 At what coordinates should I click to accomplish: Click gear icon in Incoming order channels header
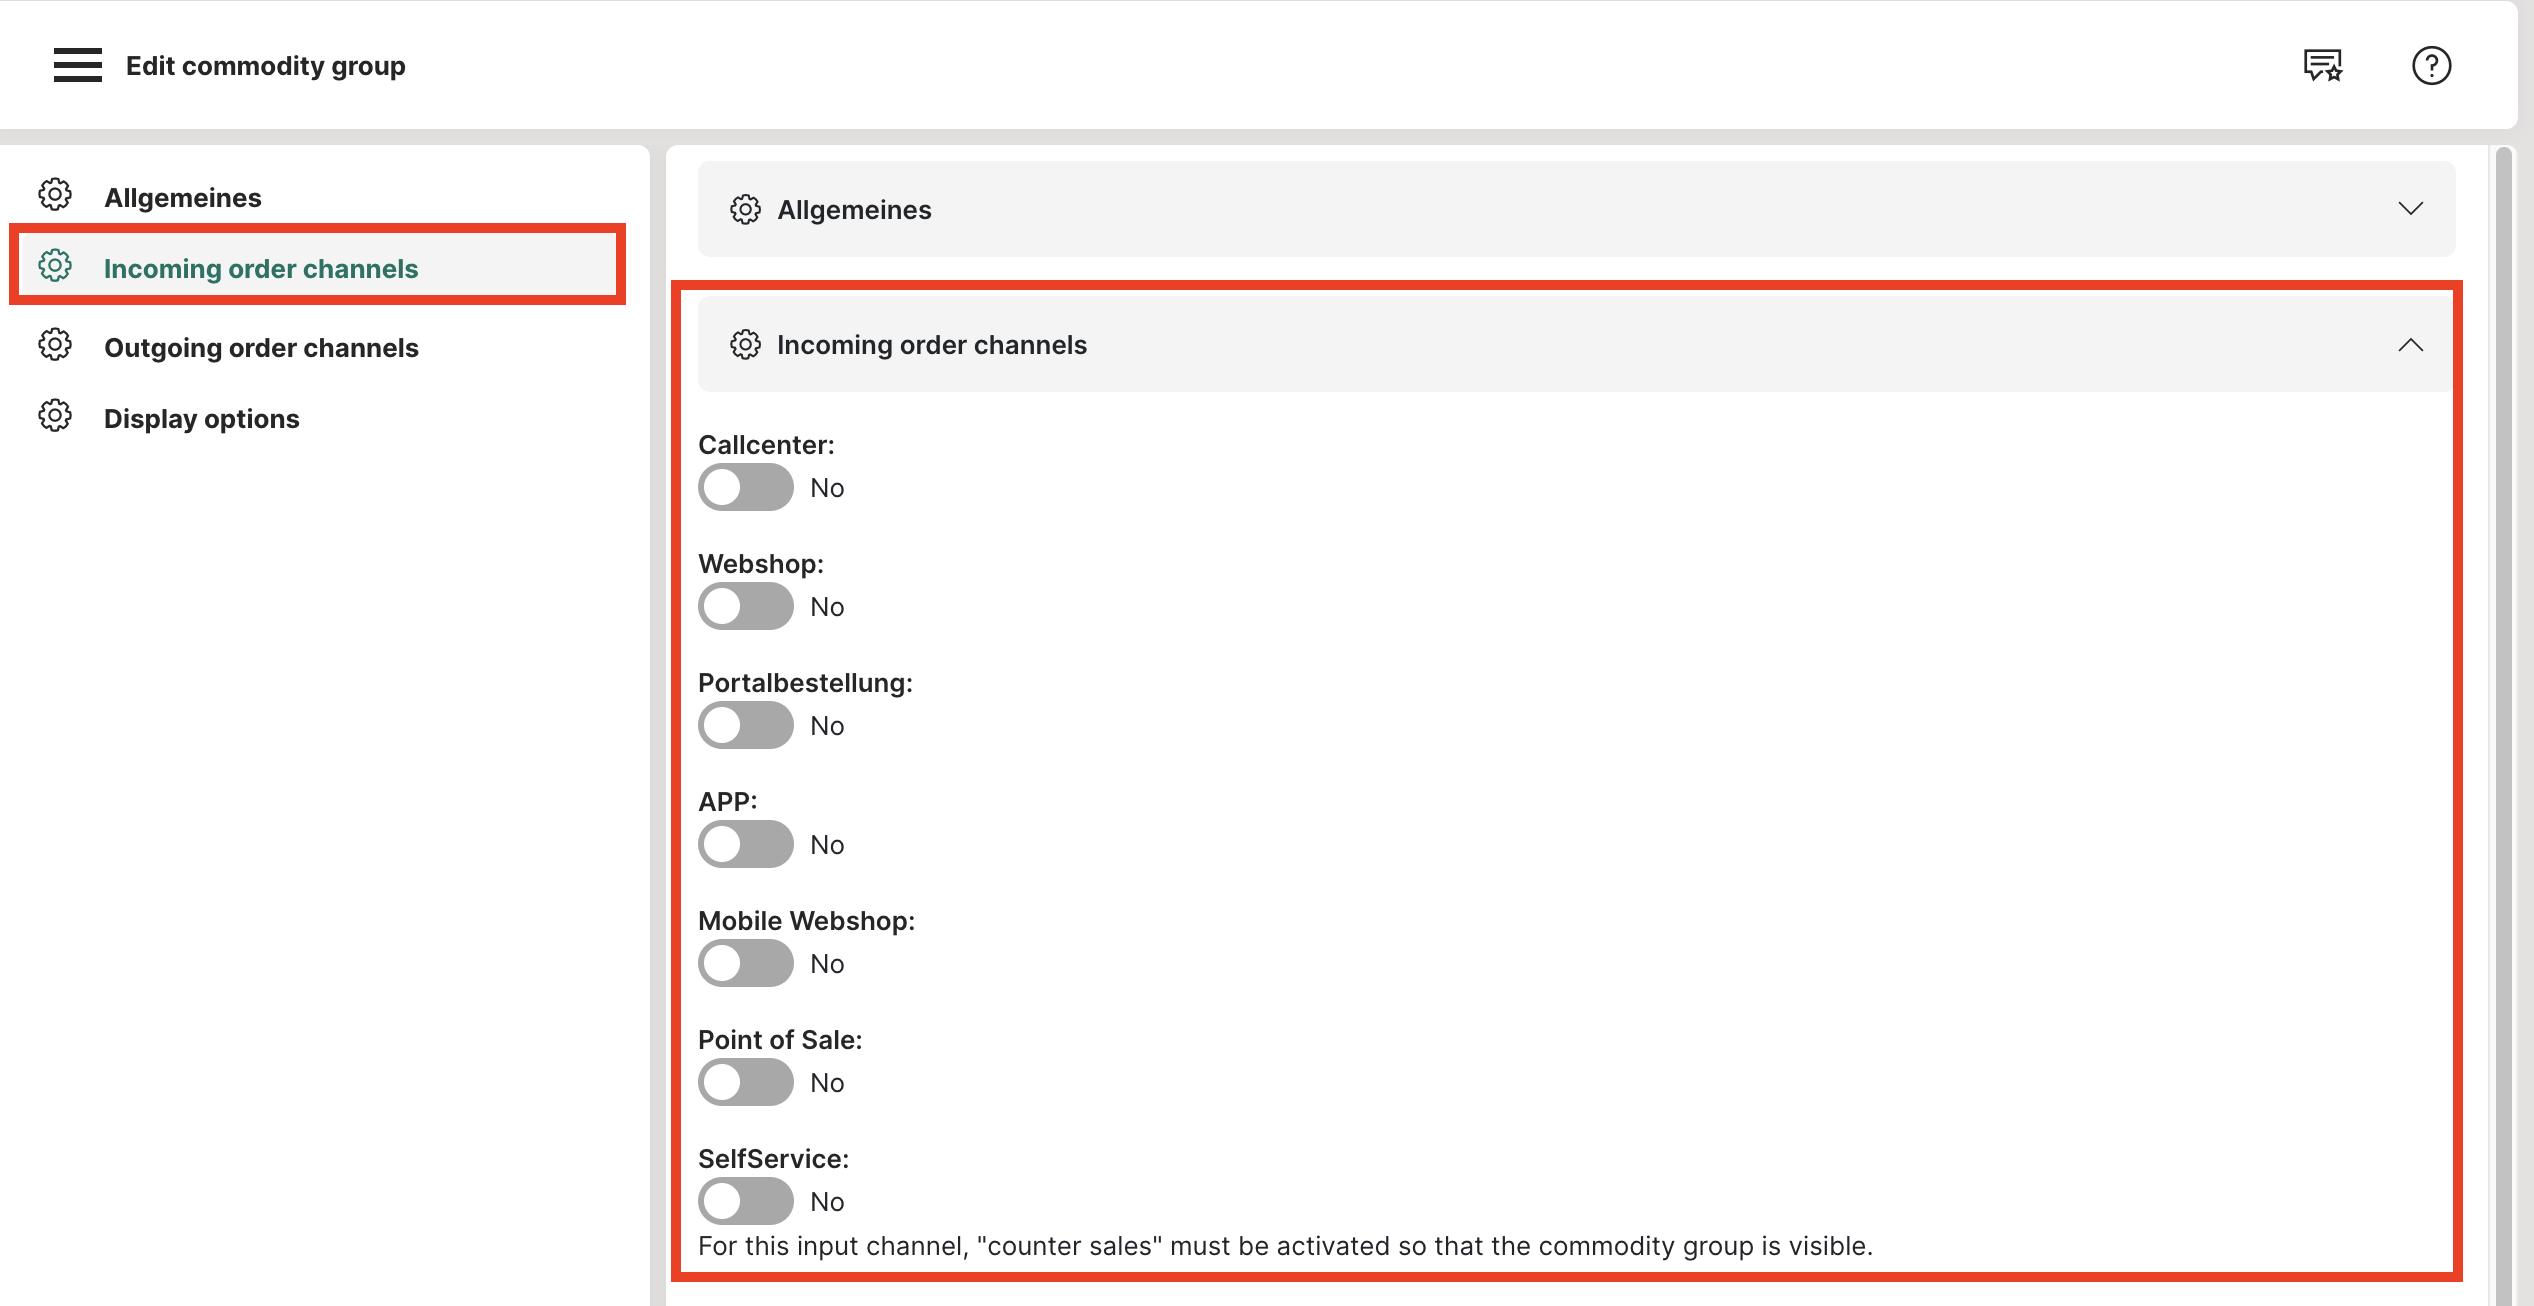745,344
